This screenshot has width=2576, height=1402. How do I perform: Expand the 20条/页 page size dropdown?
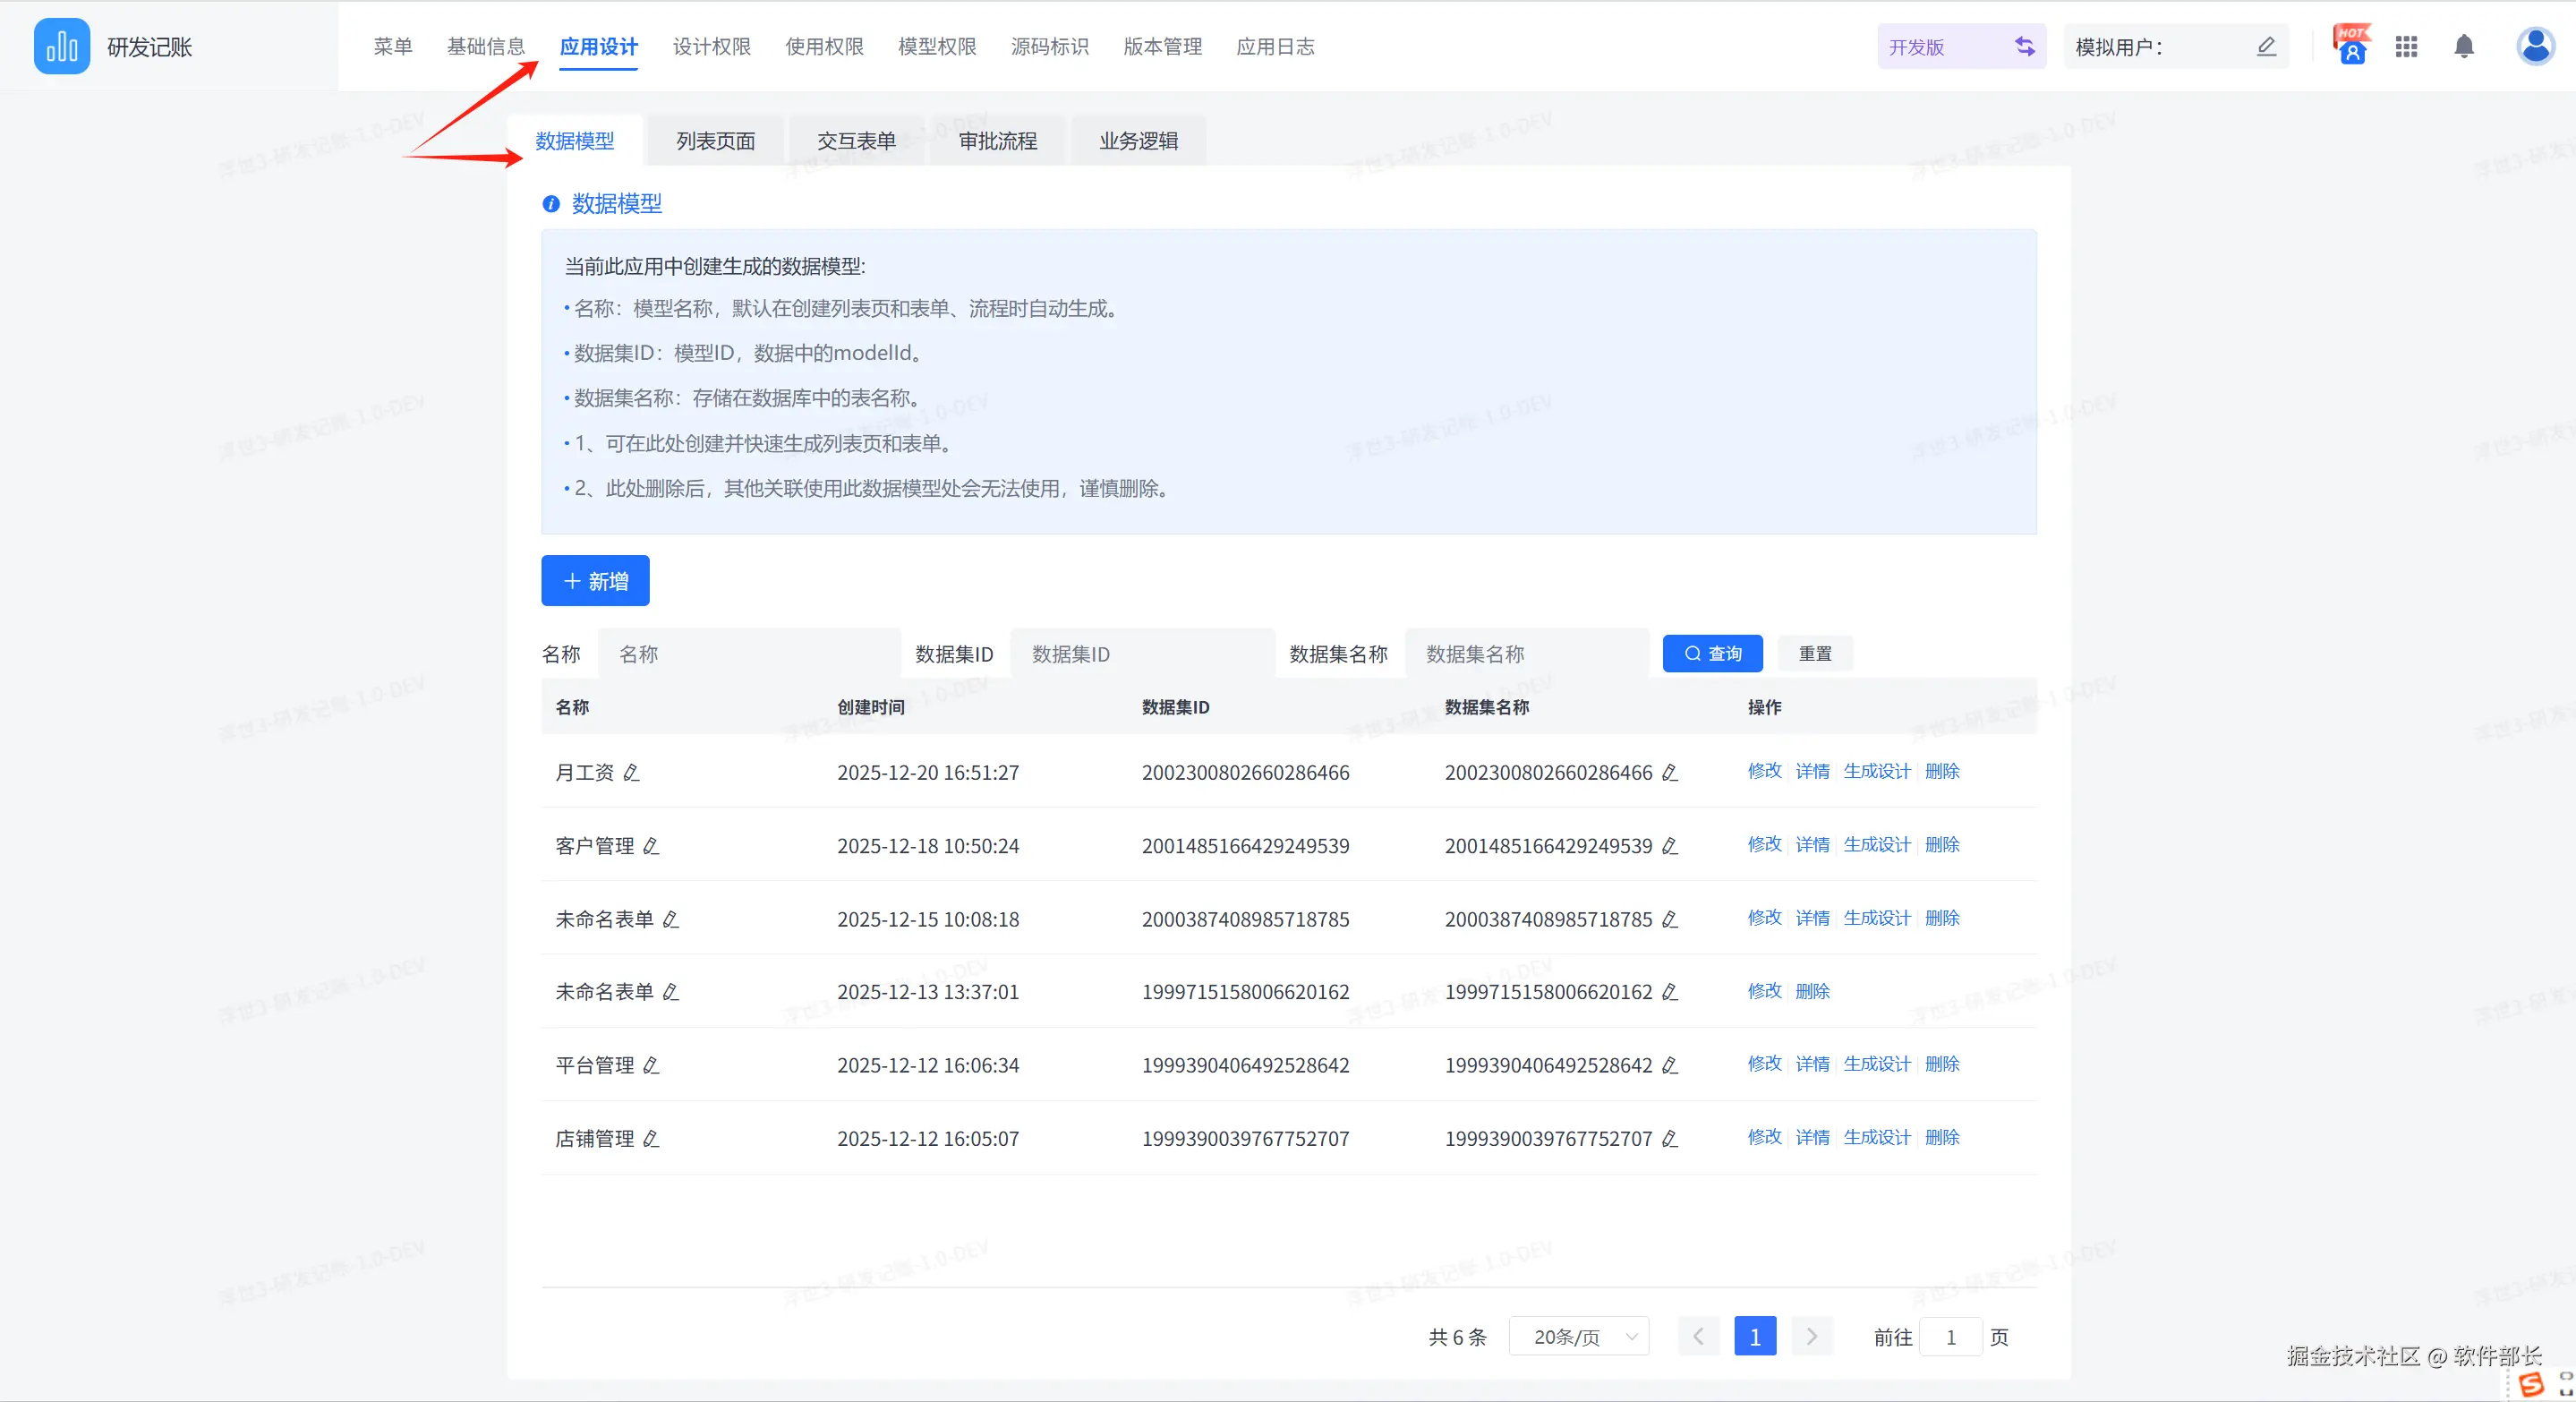click(1580, 1337)
